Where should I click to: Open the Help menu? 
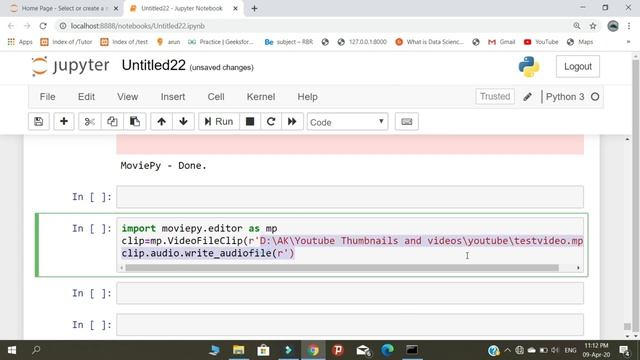point(307,97)
